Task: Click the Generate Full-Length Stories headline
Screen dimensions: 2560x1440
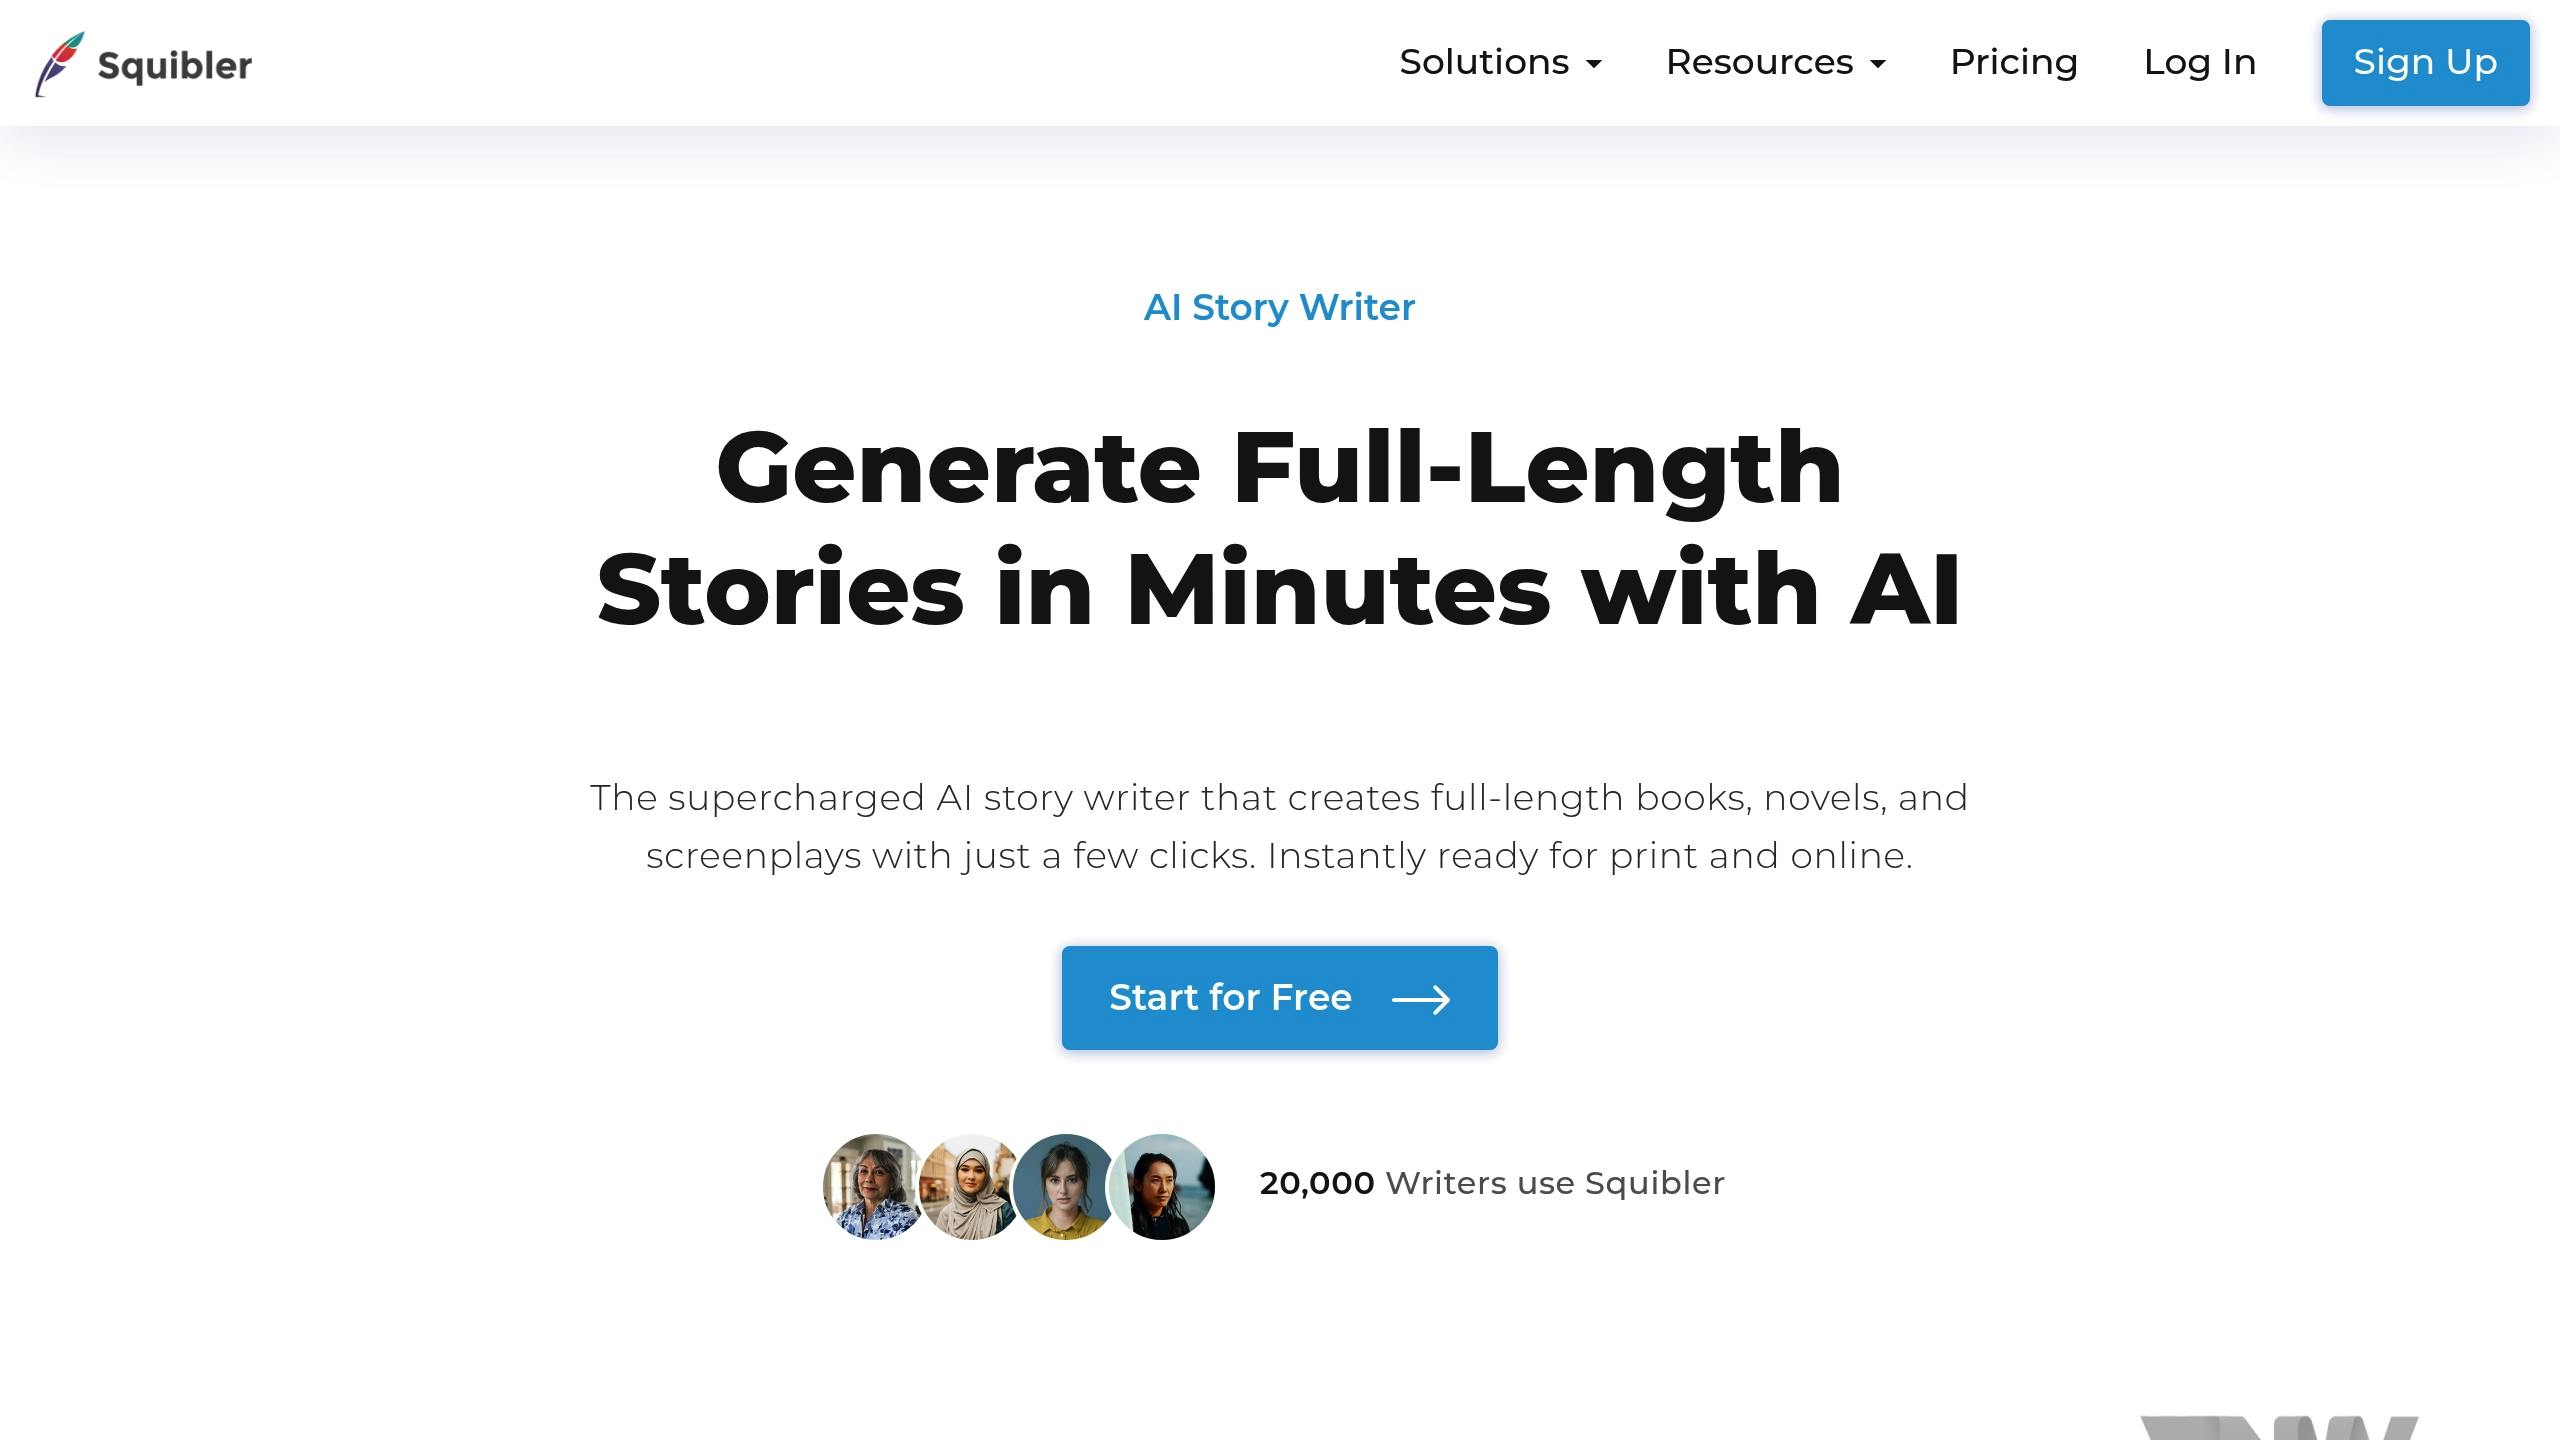Action: [x=1279, y=528]
